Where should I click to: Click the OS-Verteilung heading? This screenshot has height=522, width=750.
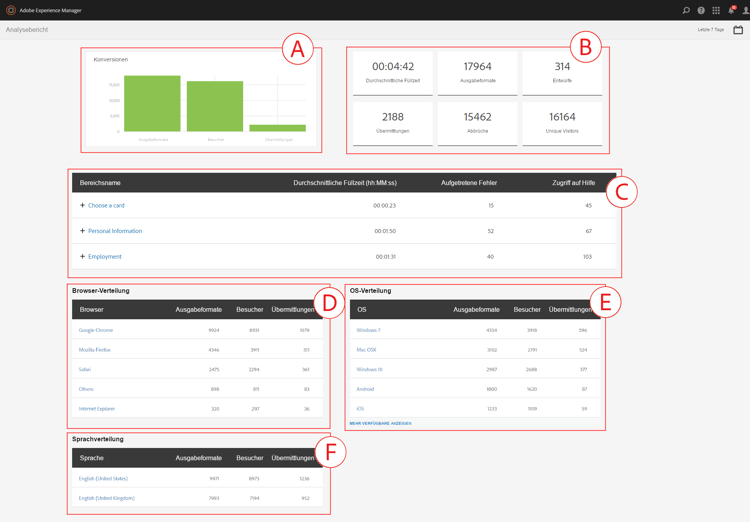370,290
